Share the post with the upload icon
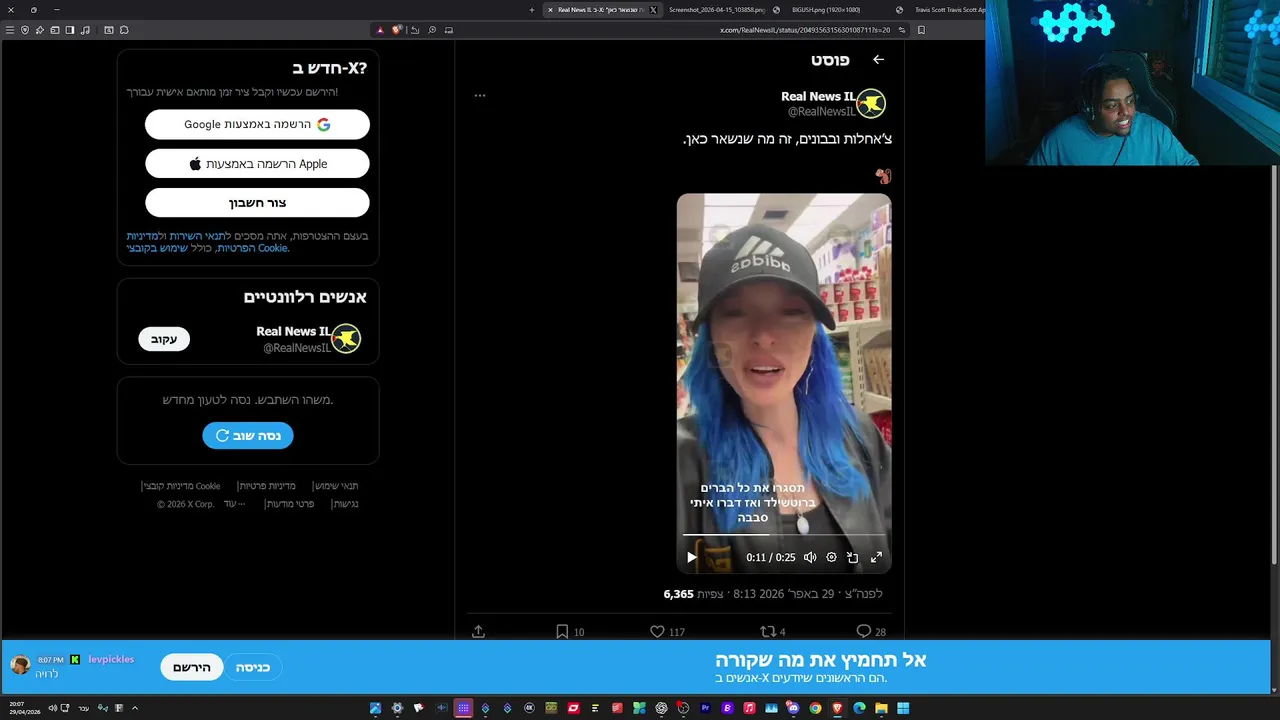Image resolution: width=1280 pixels, height=720 pixels. 478,631
